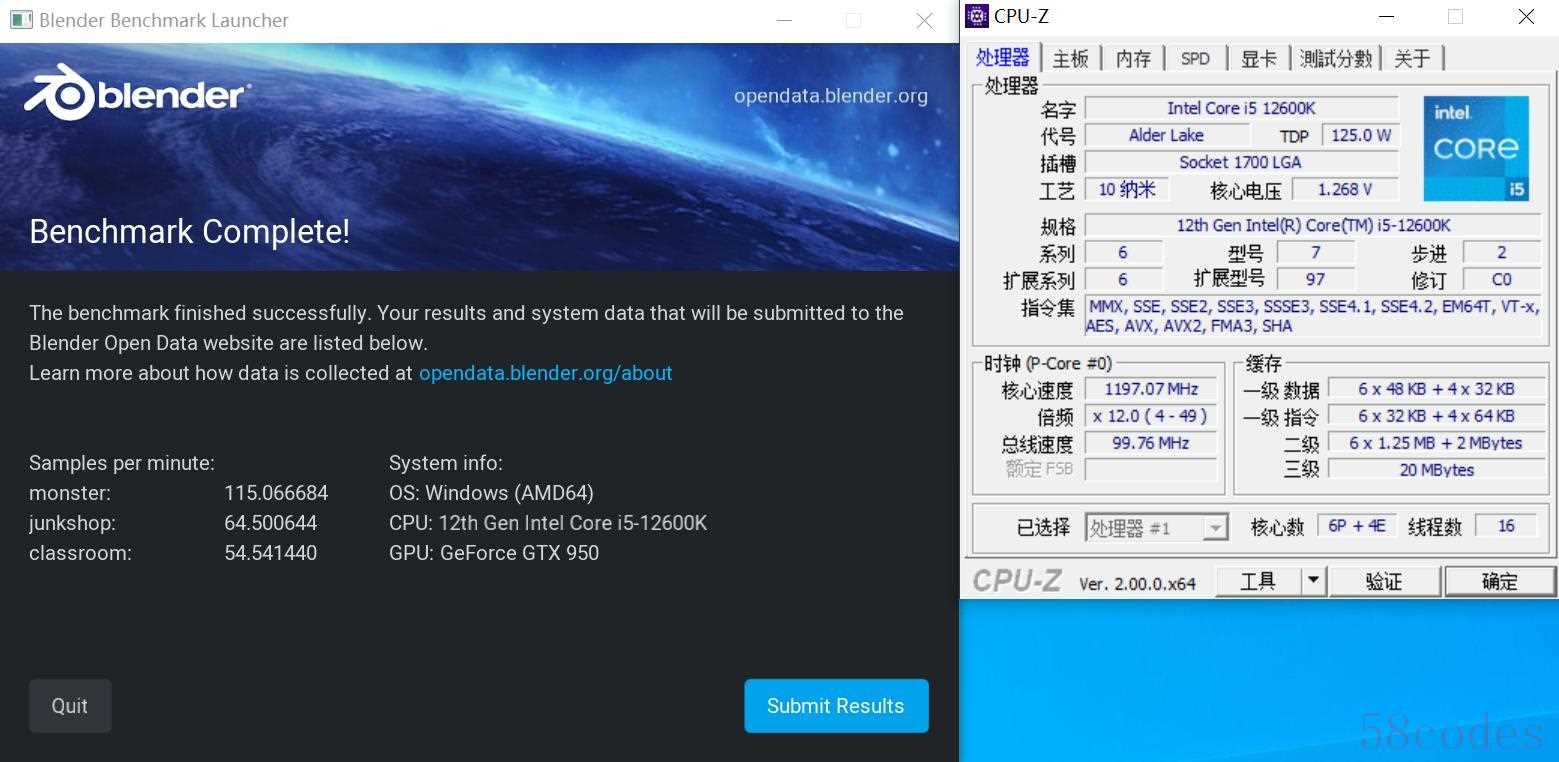Click the core speed 1197.07 MHz value
The height and width of the screenshot is (762, 1559).
(x=1150, y=389)
